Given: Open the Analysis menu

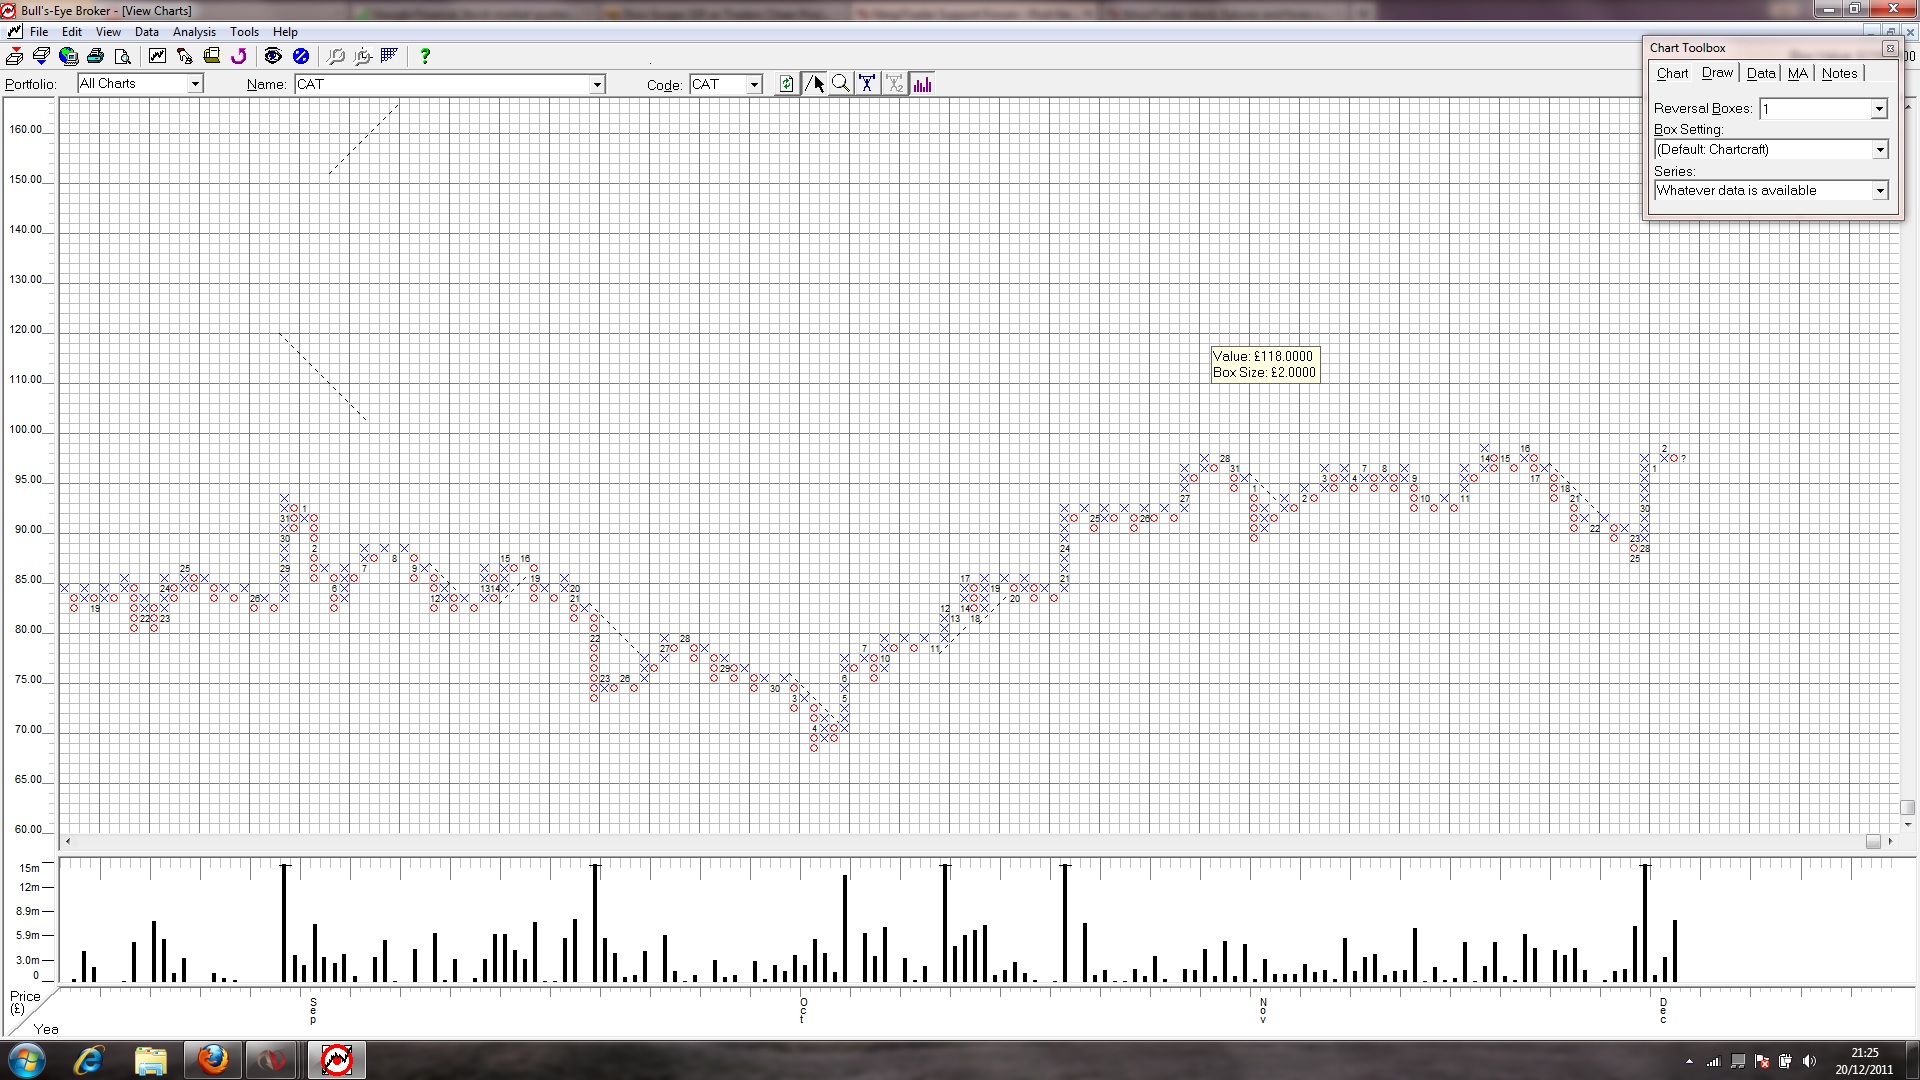Looking at the screenshot, I should tap(194, 32).
